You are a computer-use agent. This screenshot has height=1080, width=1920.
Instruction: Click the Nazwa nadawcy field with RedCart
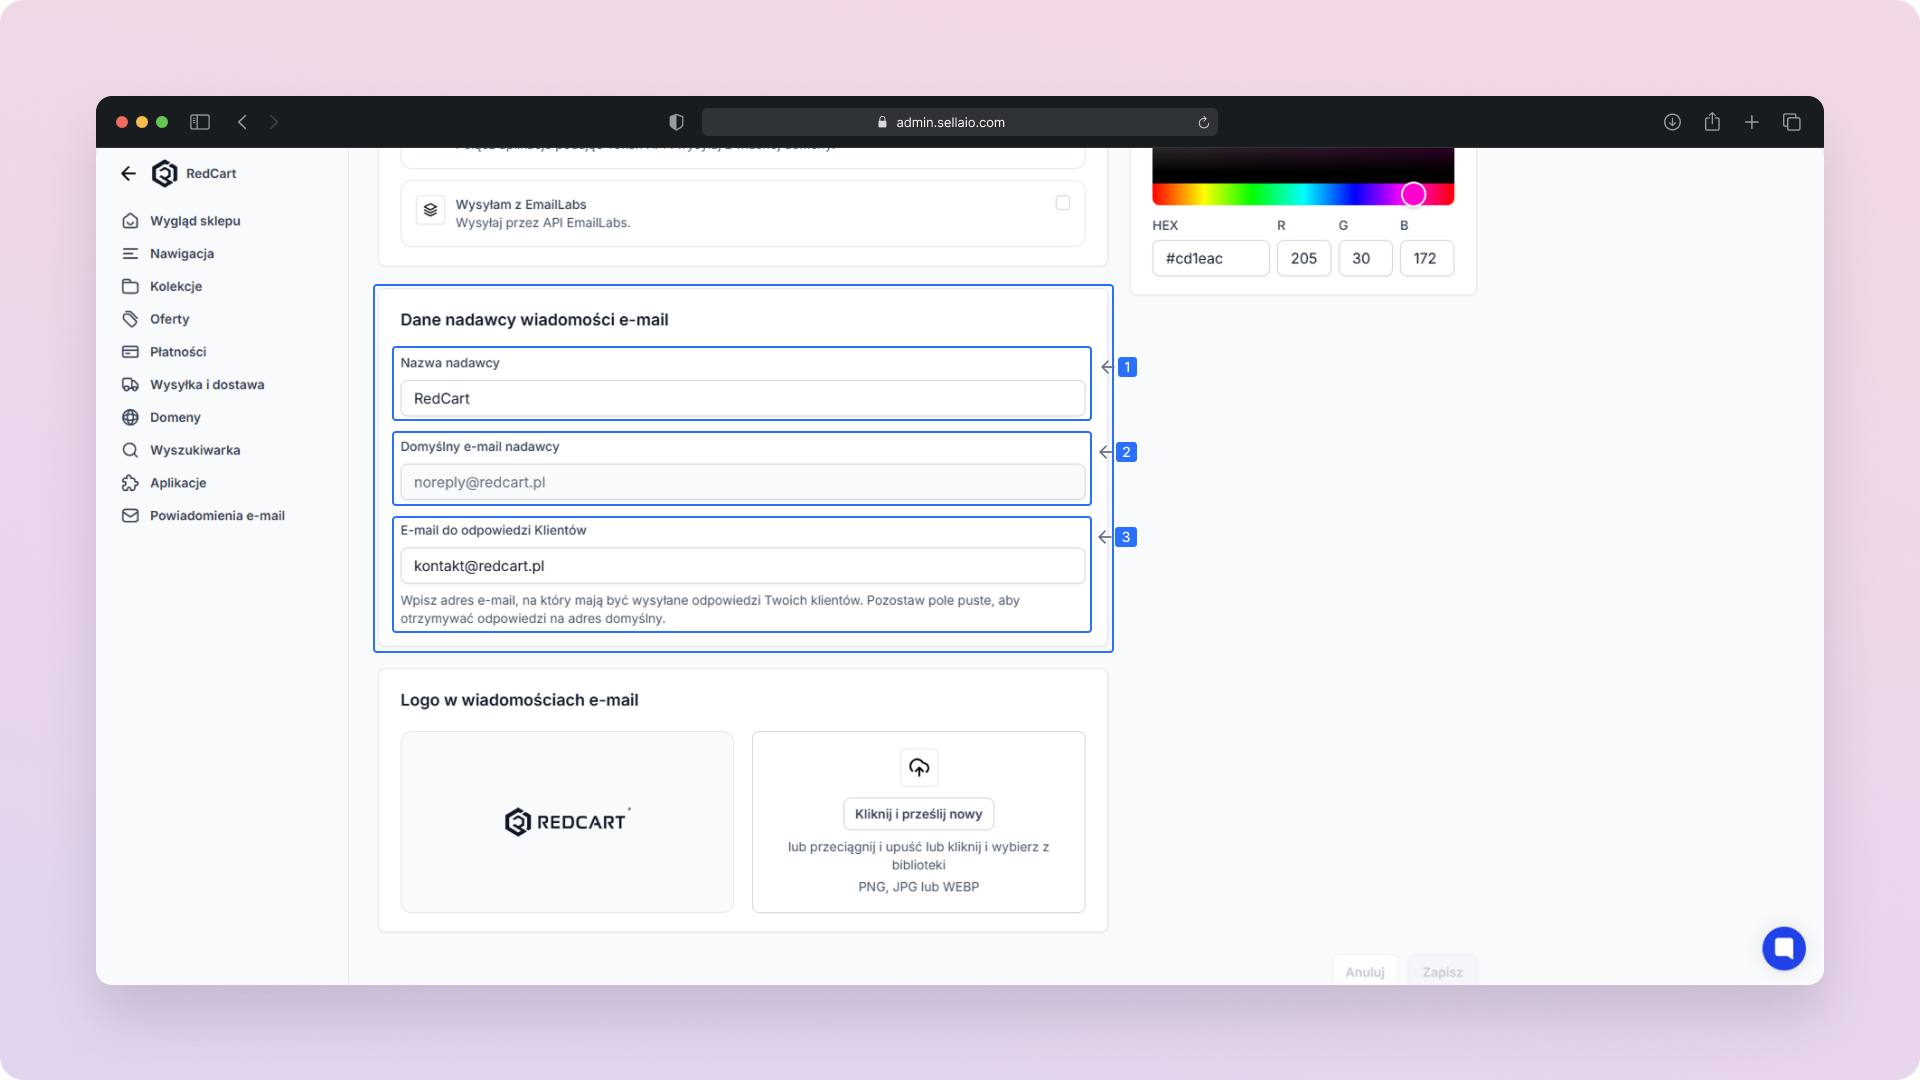(x=742, y=398)
